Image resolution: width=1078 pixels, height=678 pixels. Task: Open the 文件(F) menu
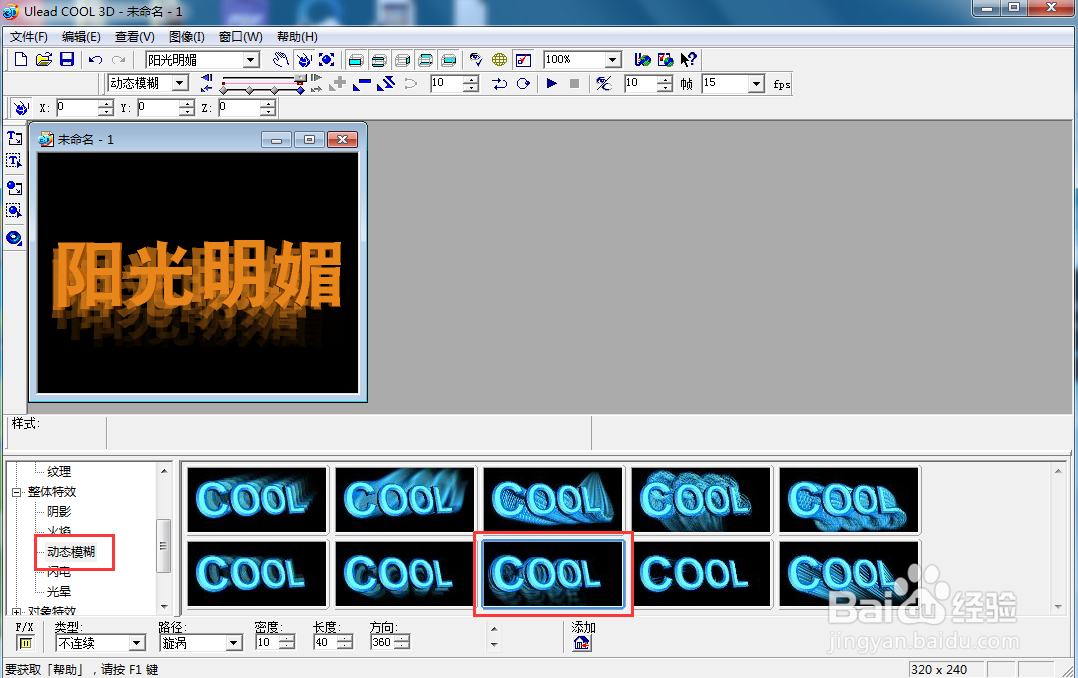click(x=28, y=36)
